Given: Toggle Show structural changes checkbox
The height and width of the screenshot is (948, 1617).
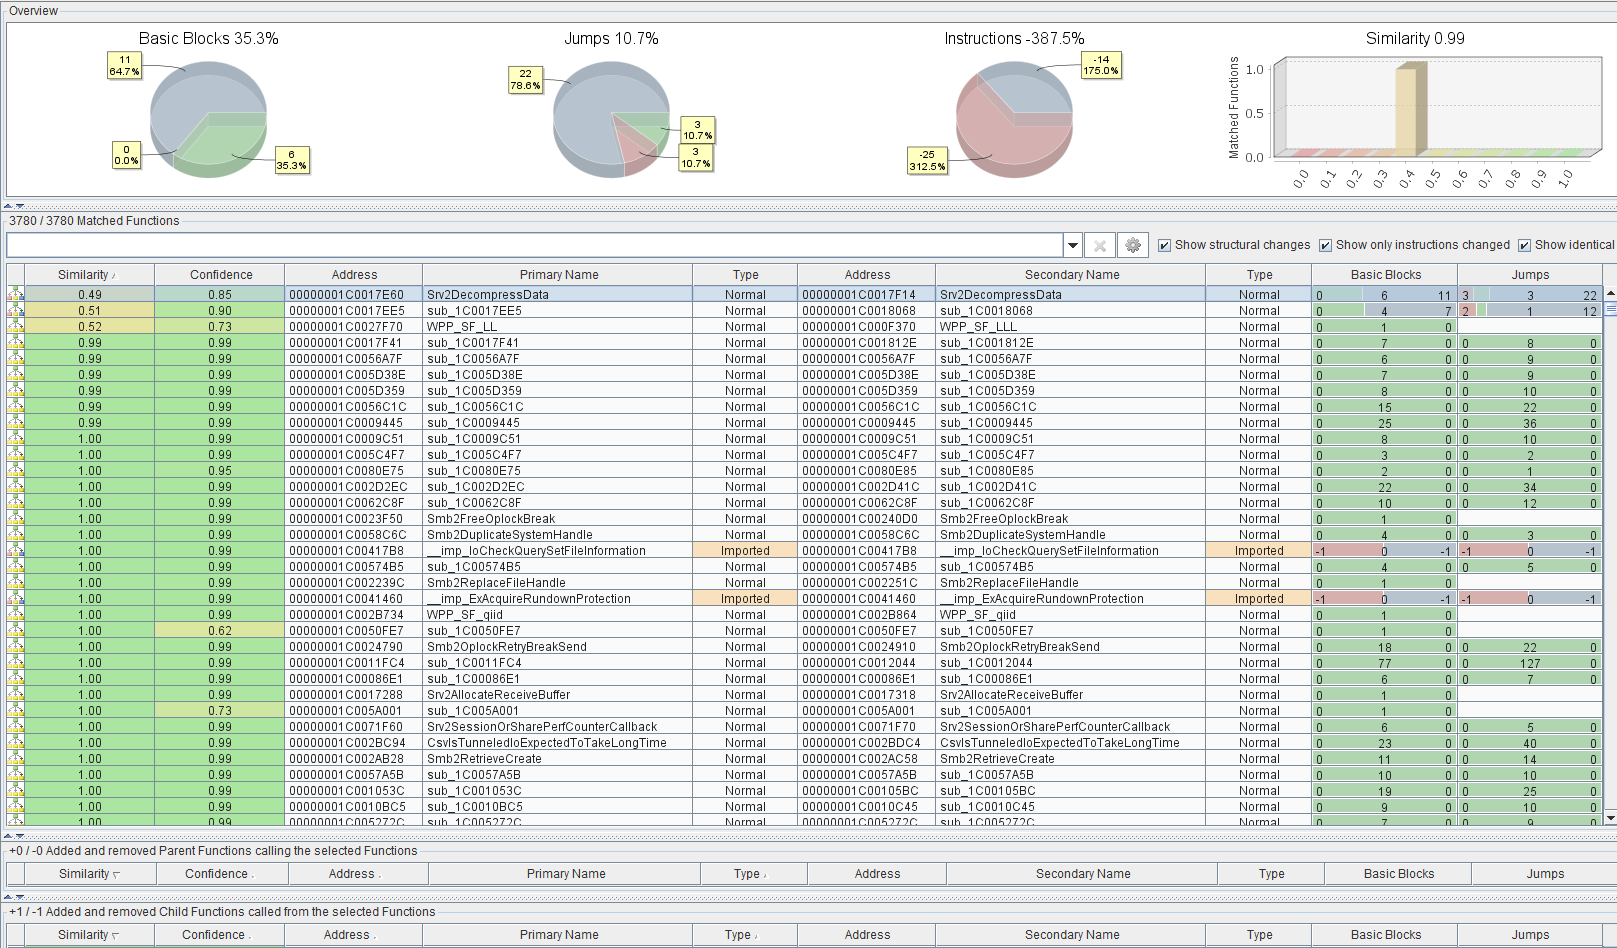Looking at the screenshot, I should click(x=1164, y=245).
